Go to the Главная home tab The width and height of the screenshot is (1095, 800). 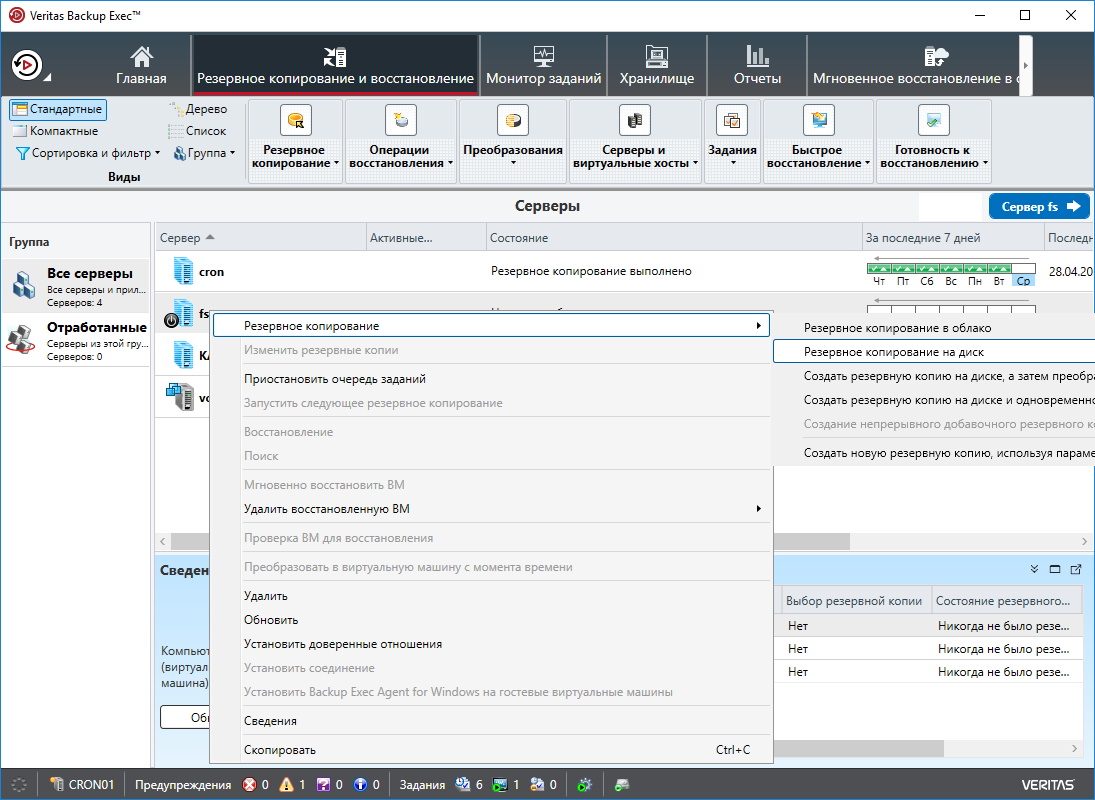tap(142, 66)
